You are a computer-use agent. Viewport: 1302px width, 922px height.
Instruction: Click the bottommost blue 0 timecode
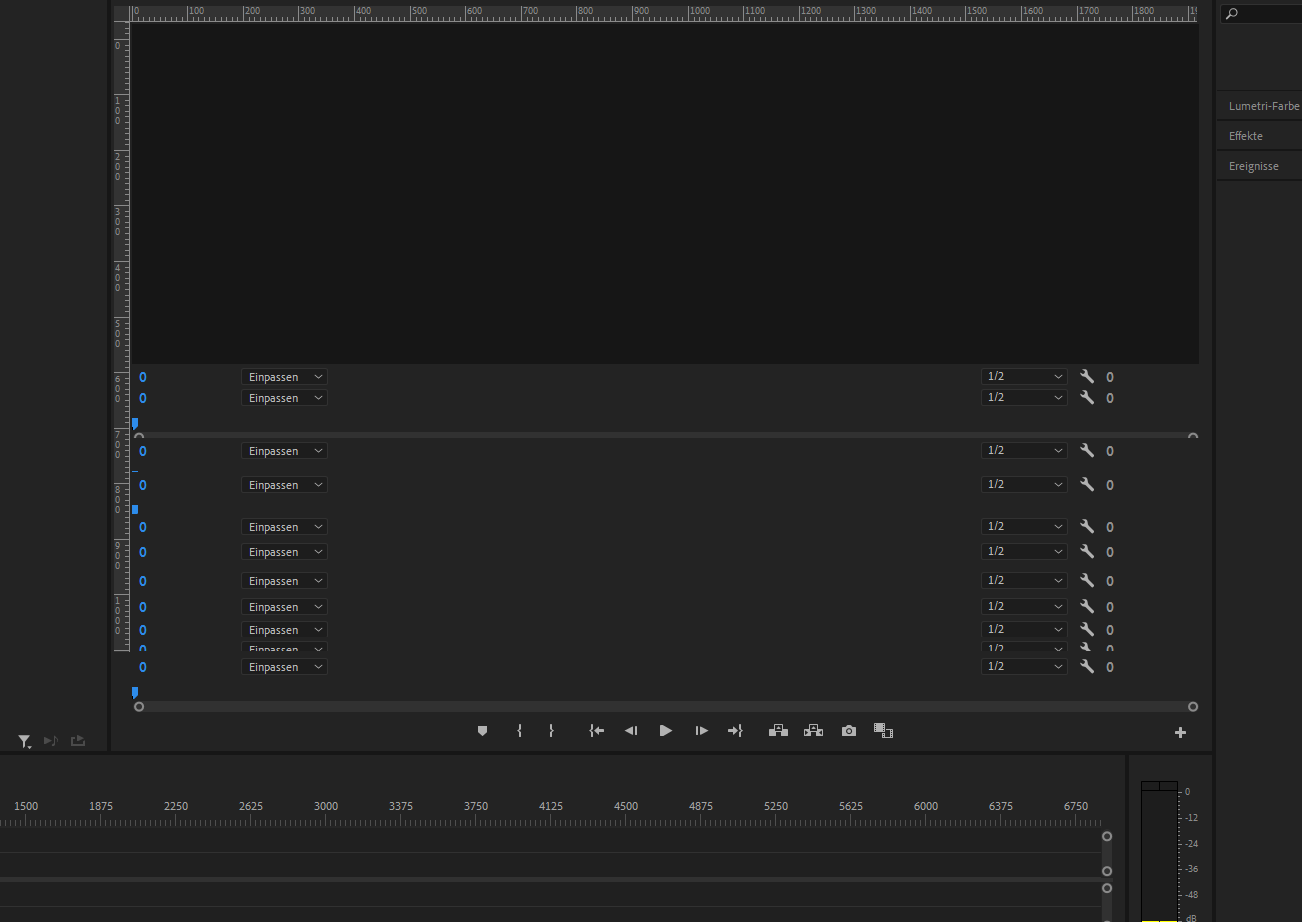pos(142,667)
